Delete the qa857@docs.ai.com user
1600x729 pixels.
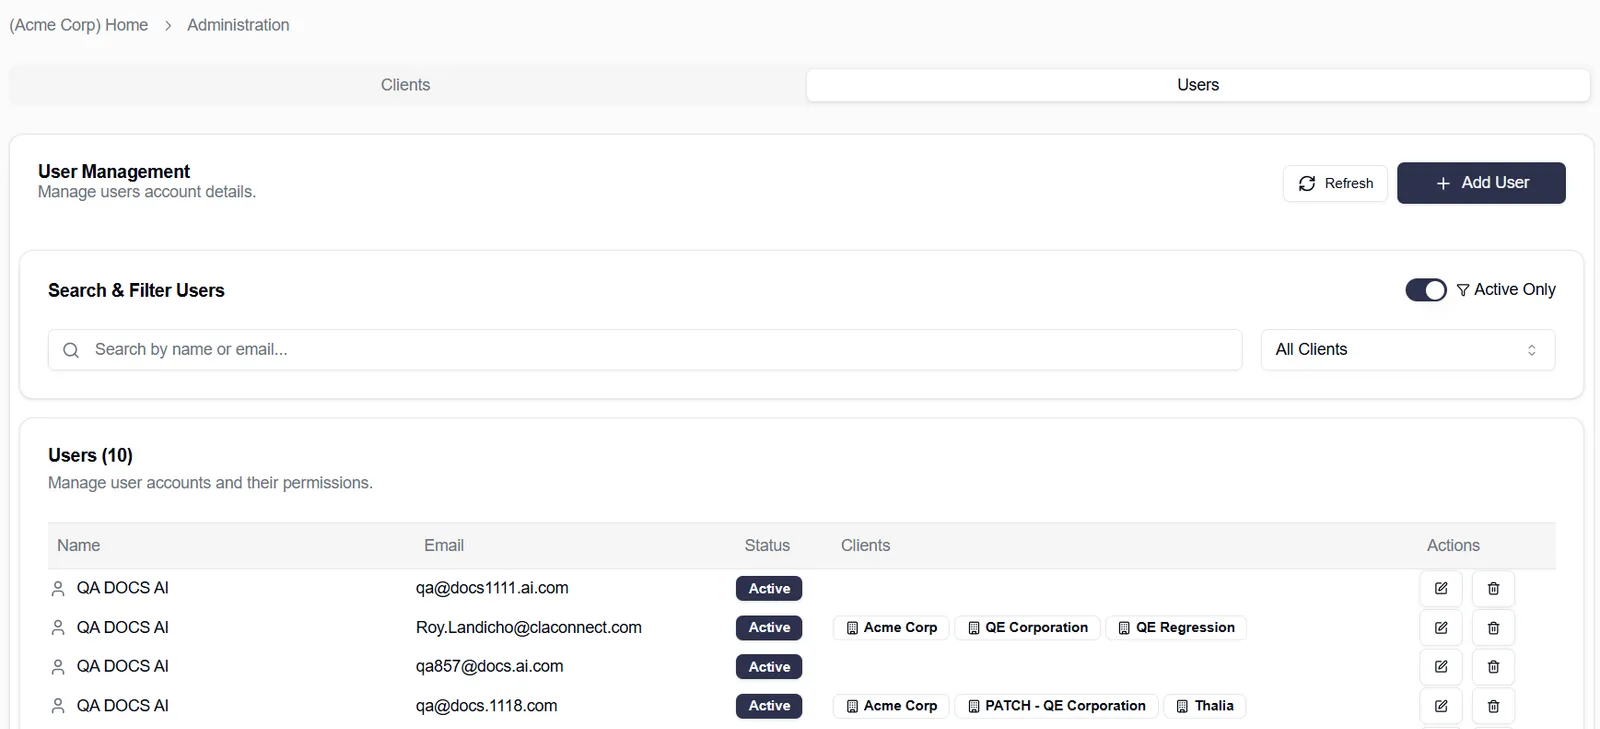click(x=1493, y=666)
